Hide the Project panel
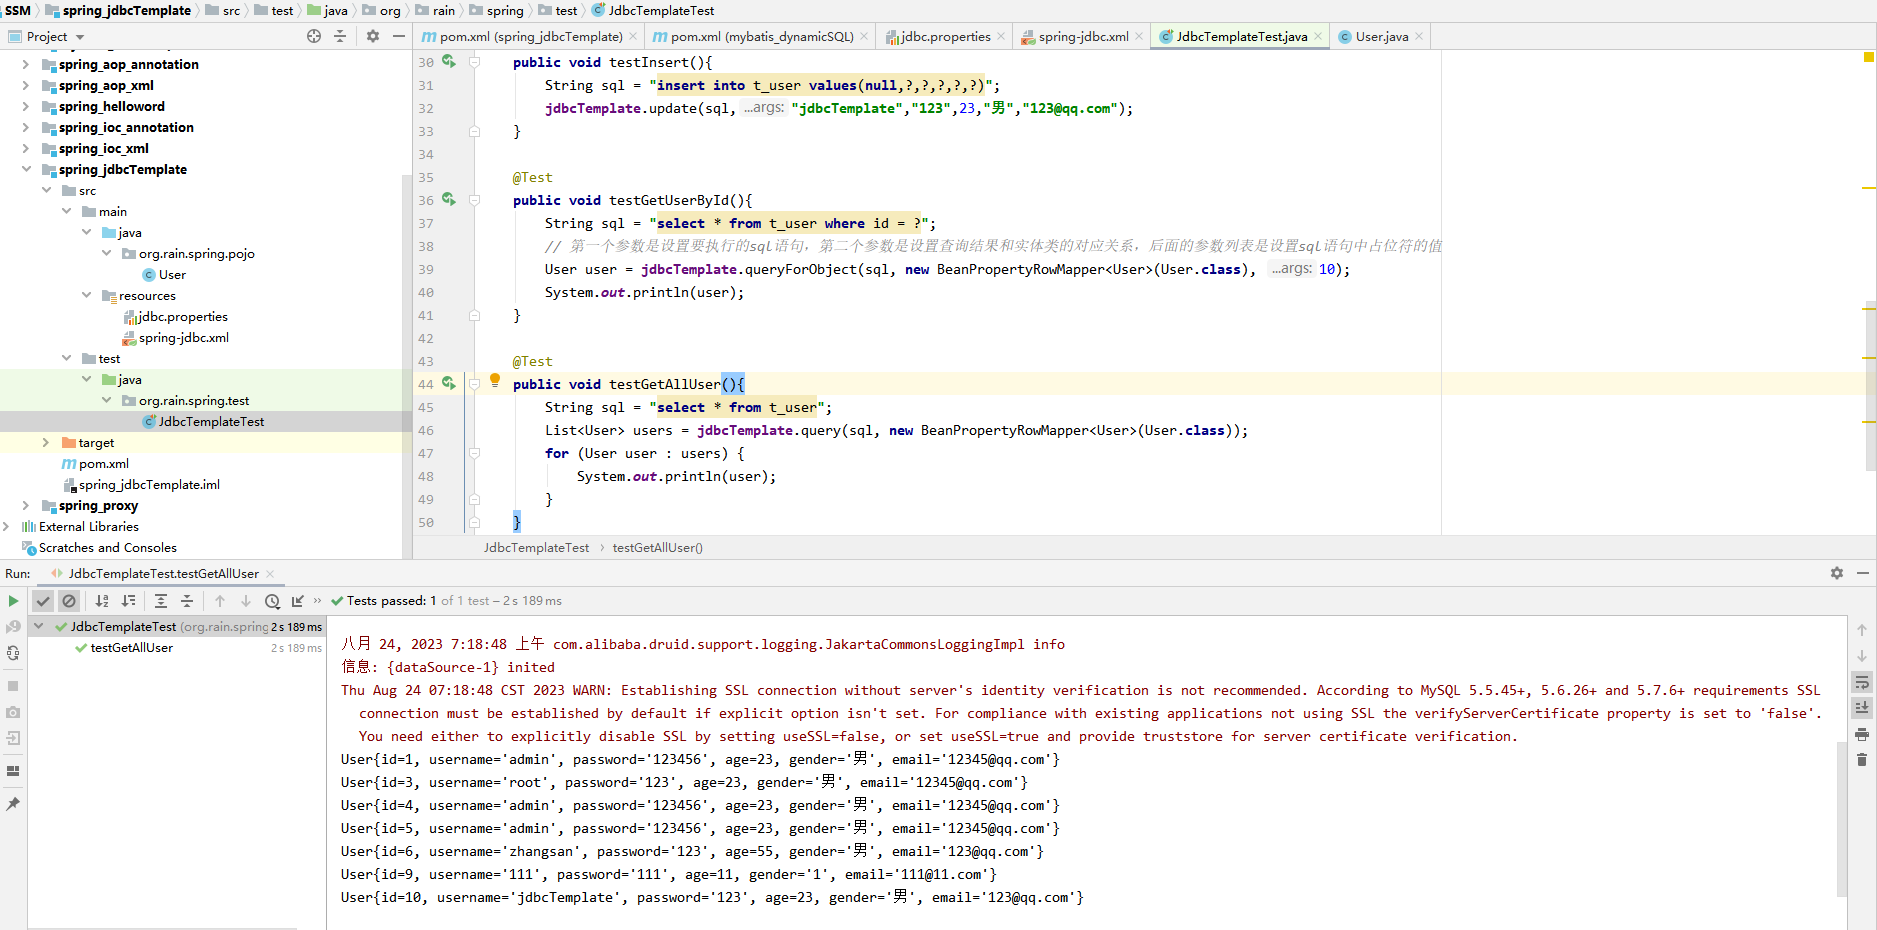1877x930 pixels. 399,36
